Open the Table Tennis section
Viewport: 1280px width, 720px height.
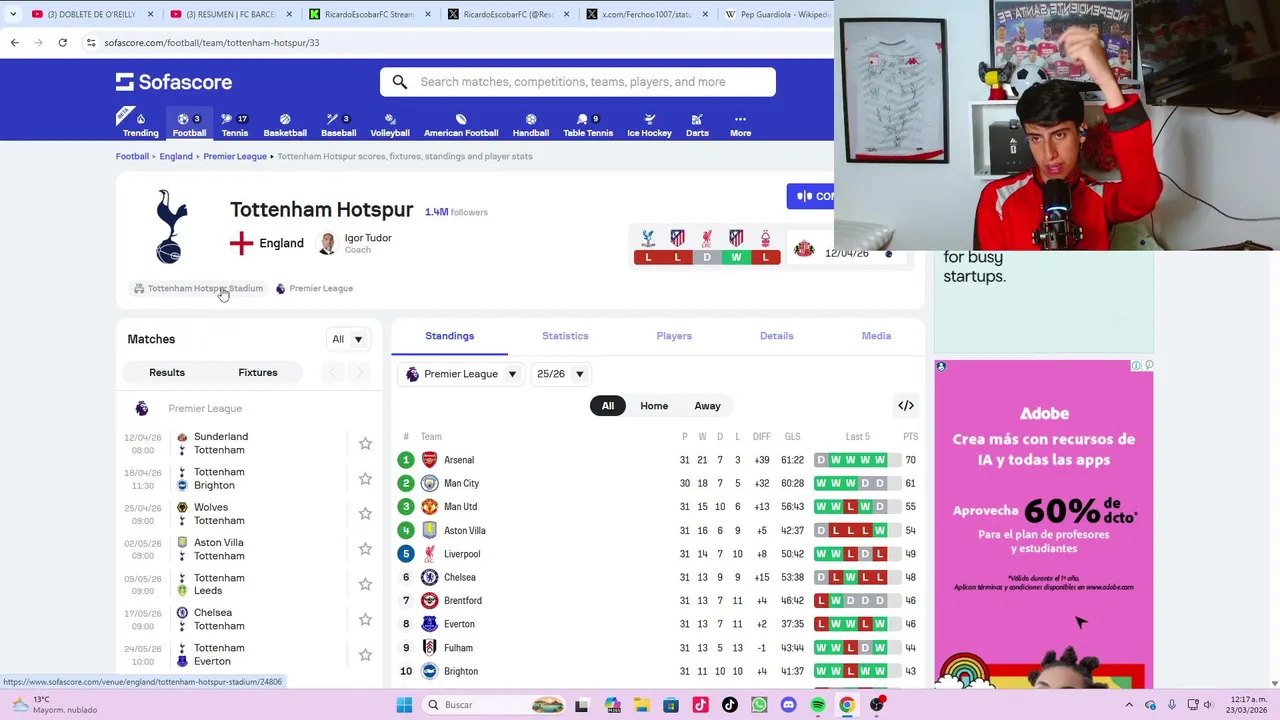point(588,124)
